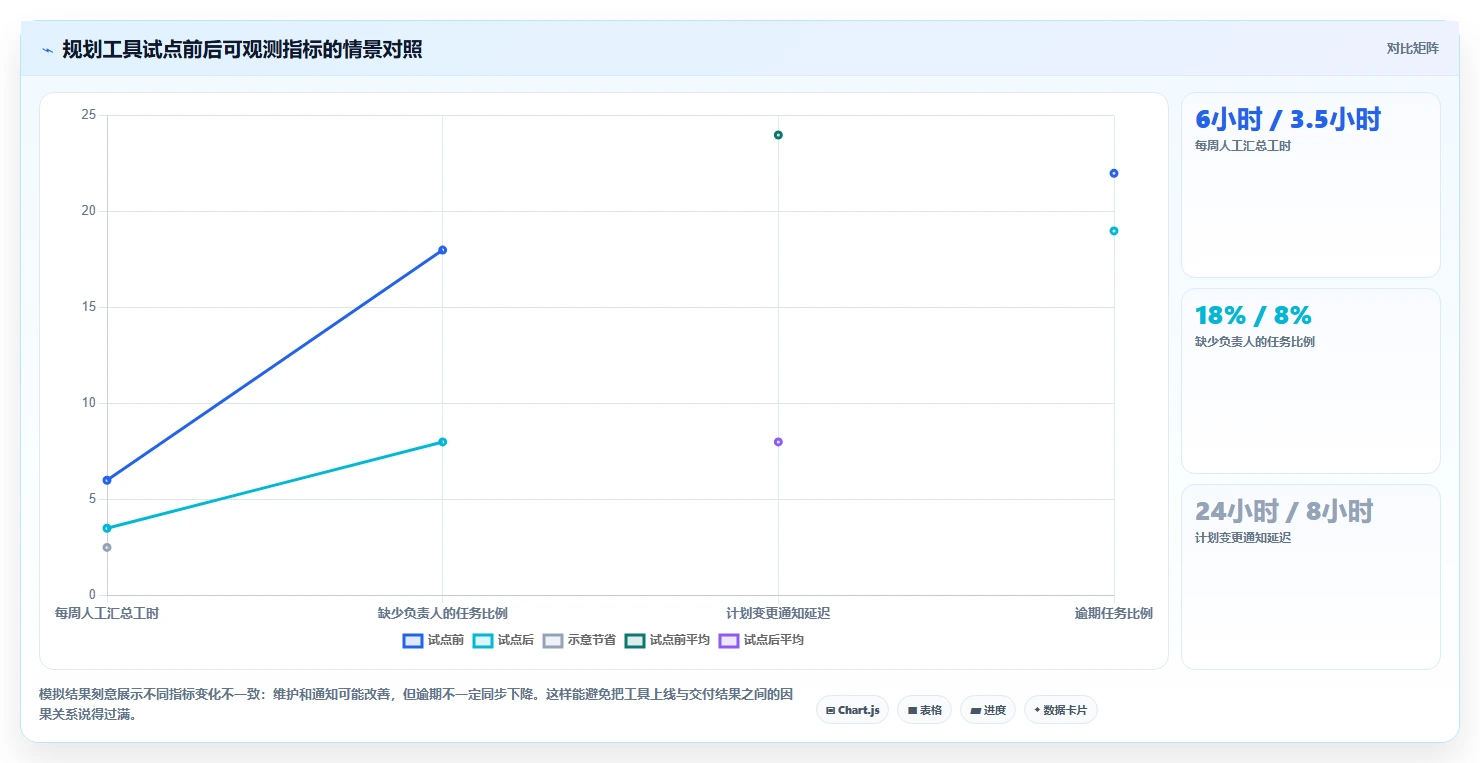Click the 表格 tag chip

(x=924, y=710)
